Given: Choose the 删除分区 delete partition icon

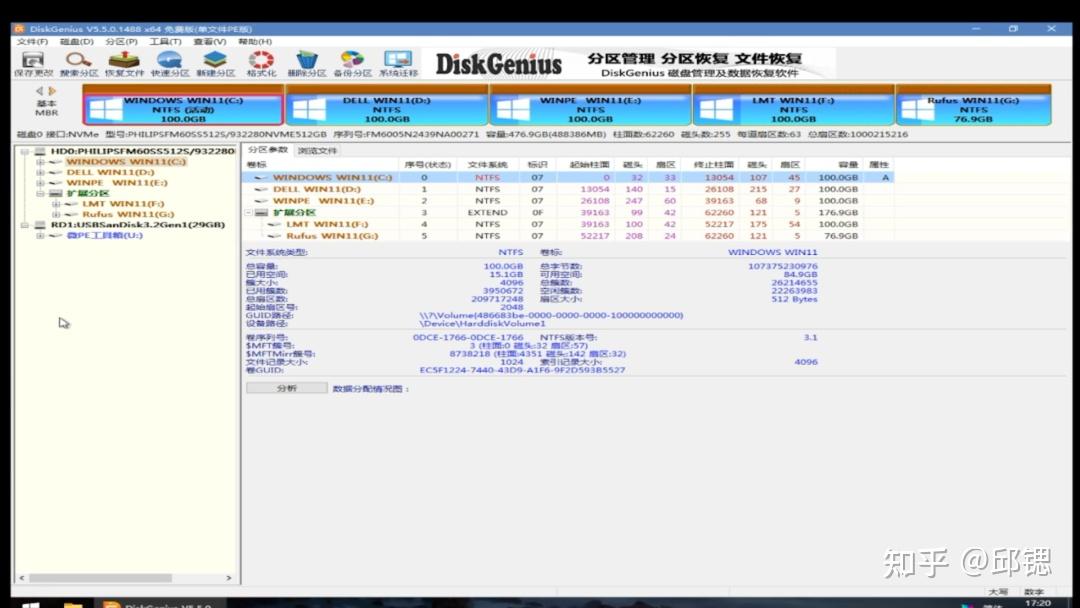Looking at the screenshot, I should click(x=307, y=64).
